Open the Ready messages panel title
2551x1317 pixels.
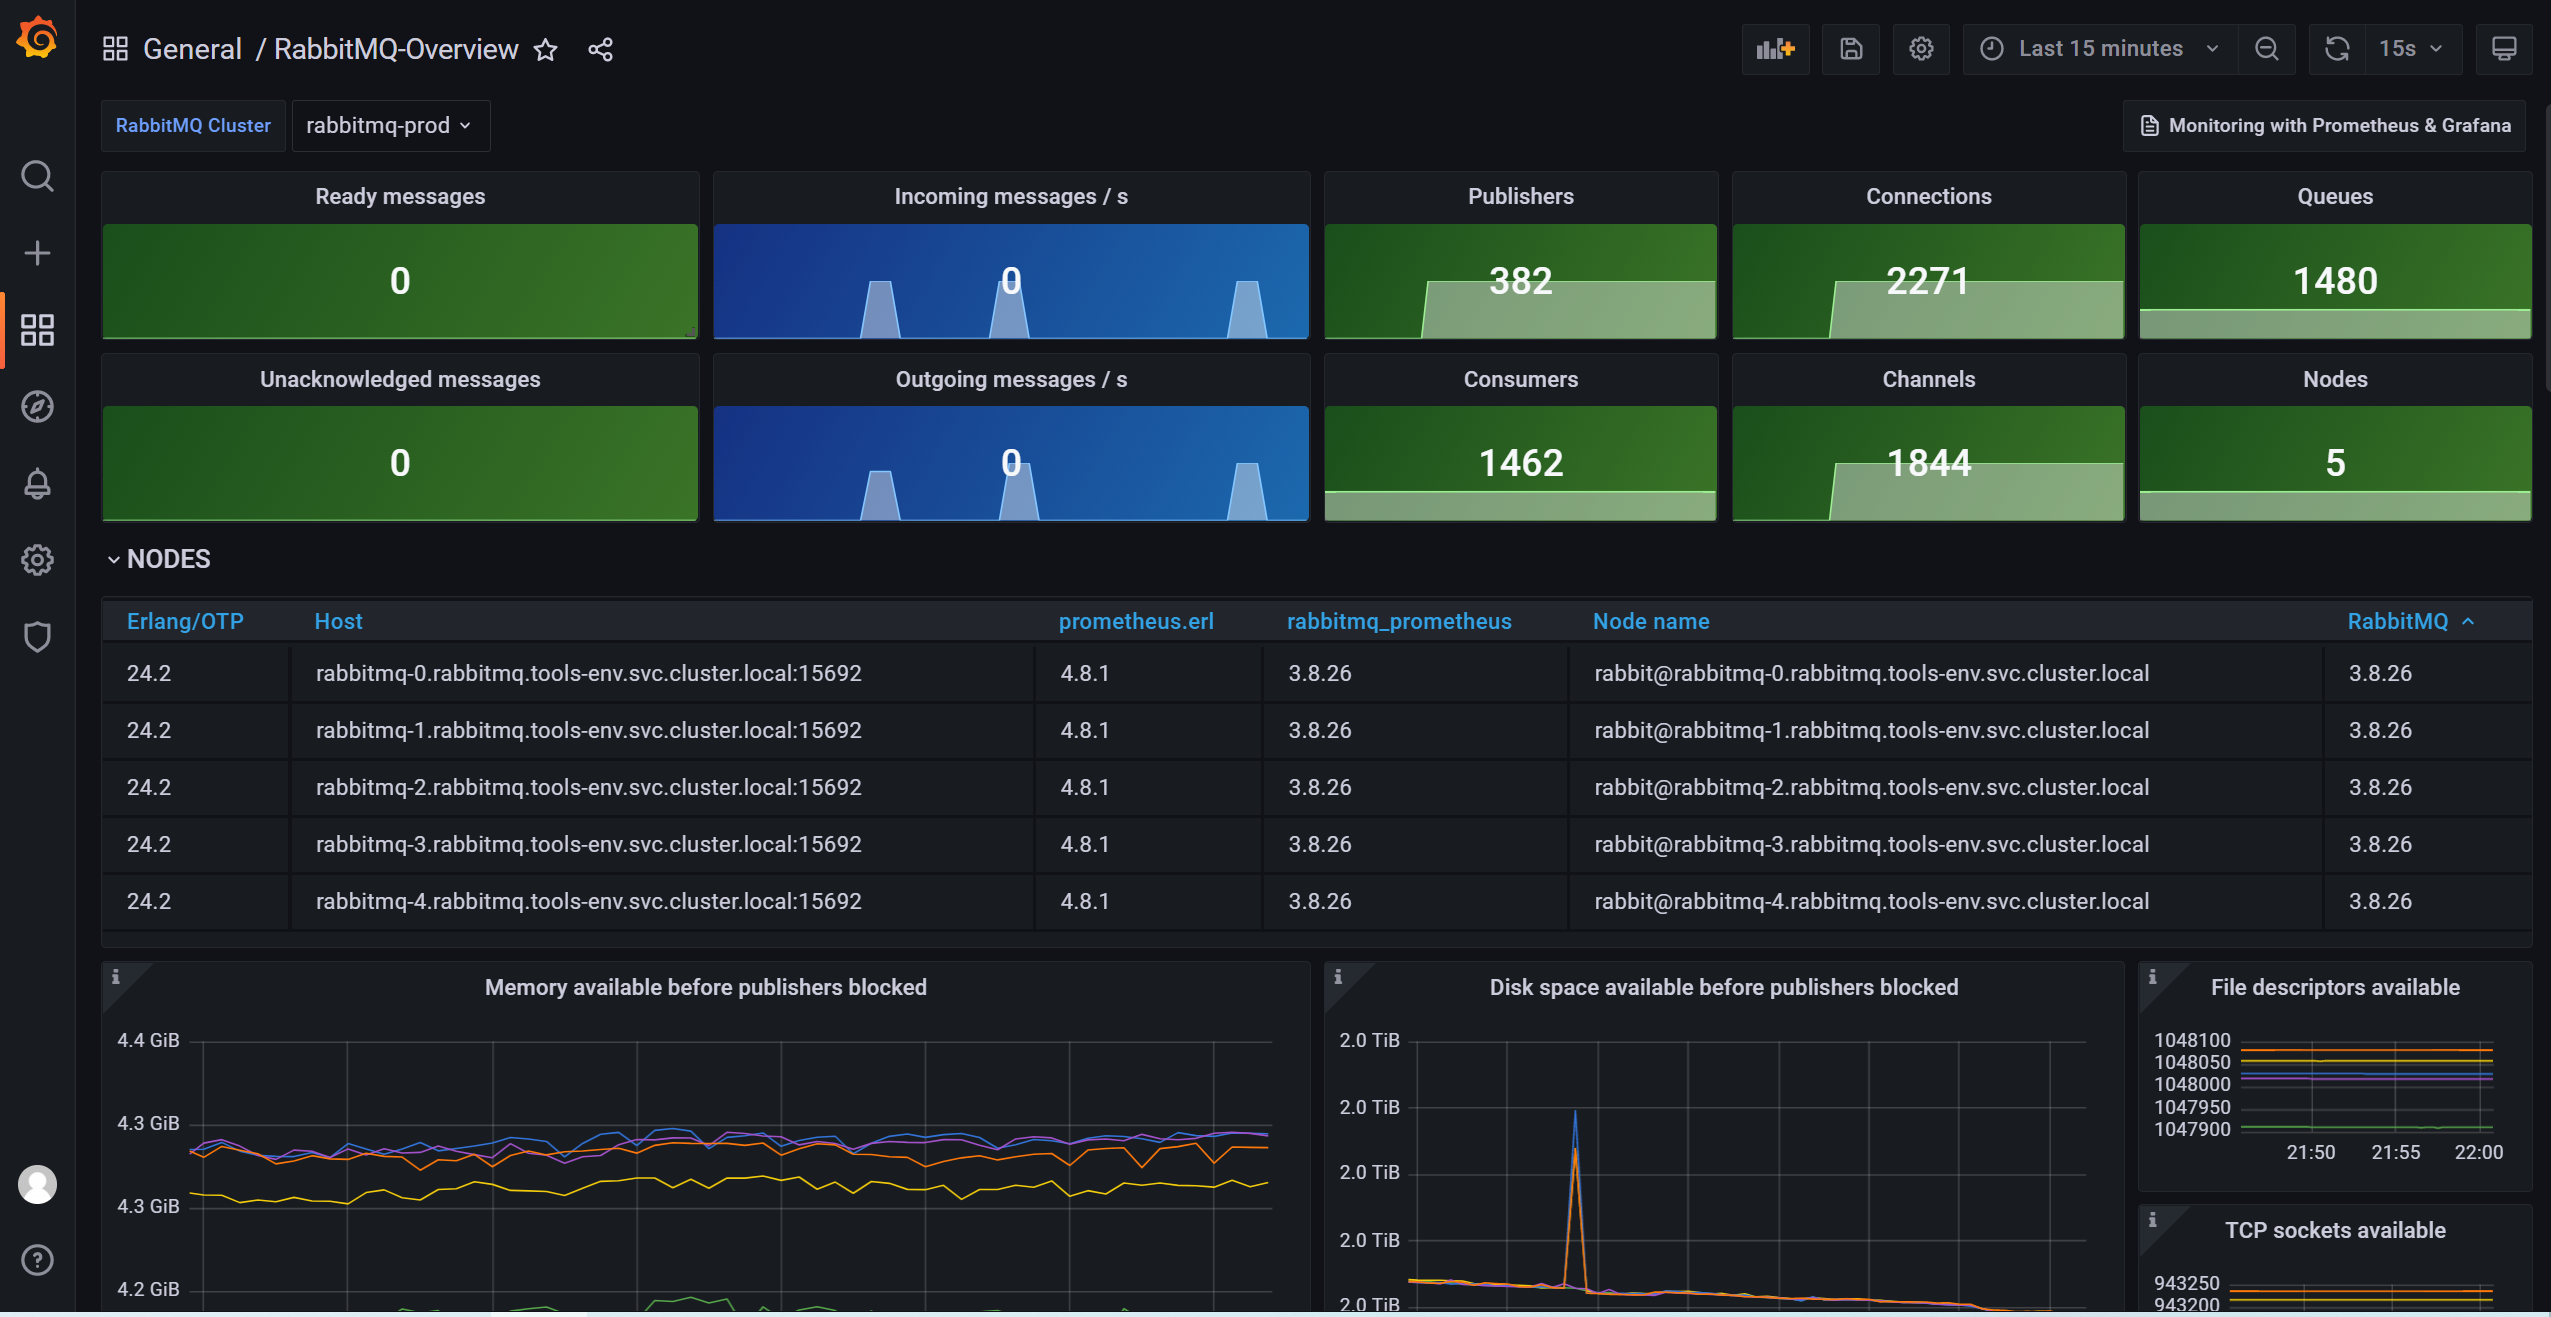tap(400, 196)
